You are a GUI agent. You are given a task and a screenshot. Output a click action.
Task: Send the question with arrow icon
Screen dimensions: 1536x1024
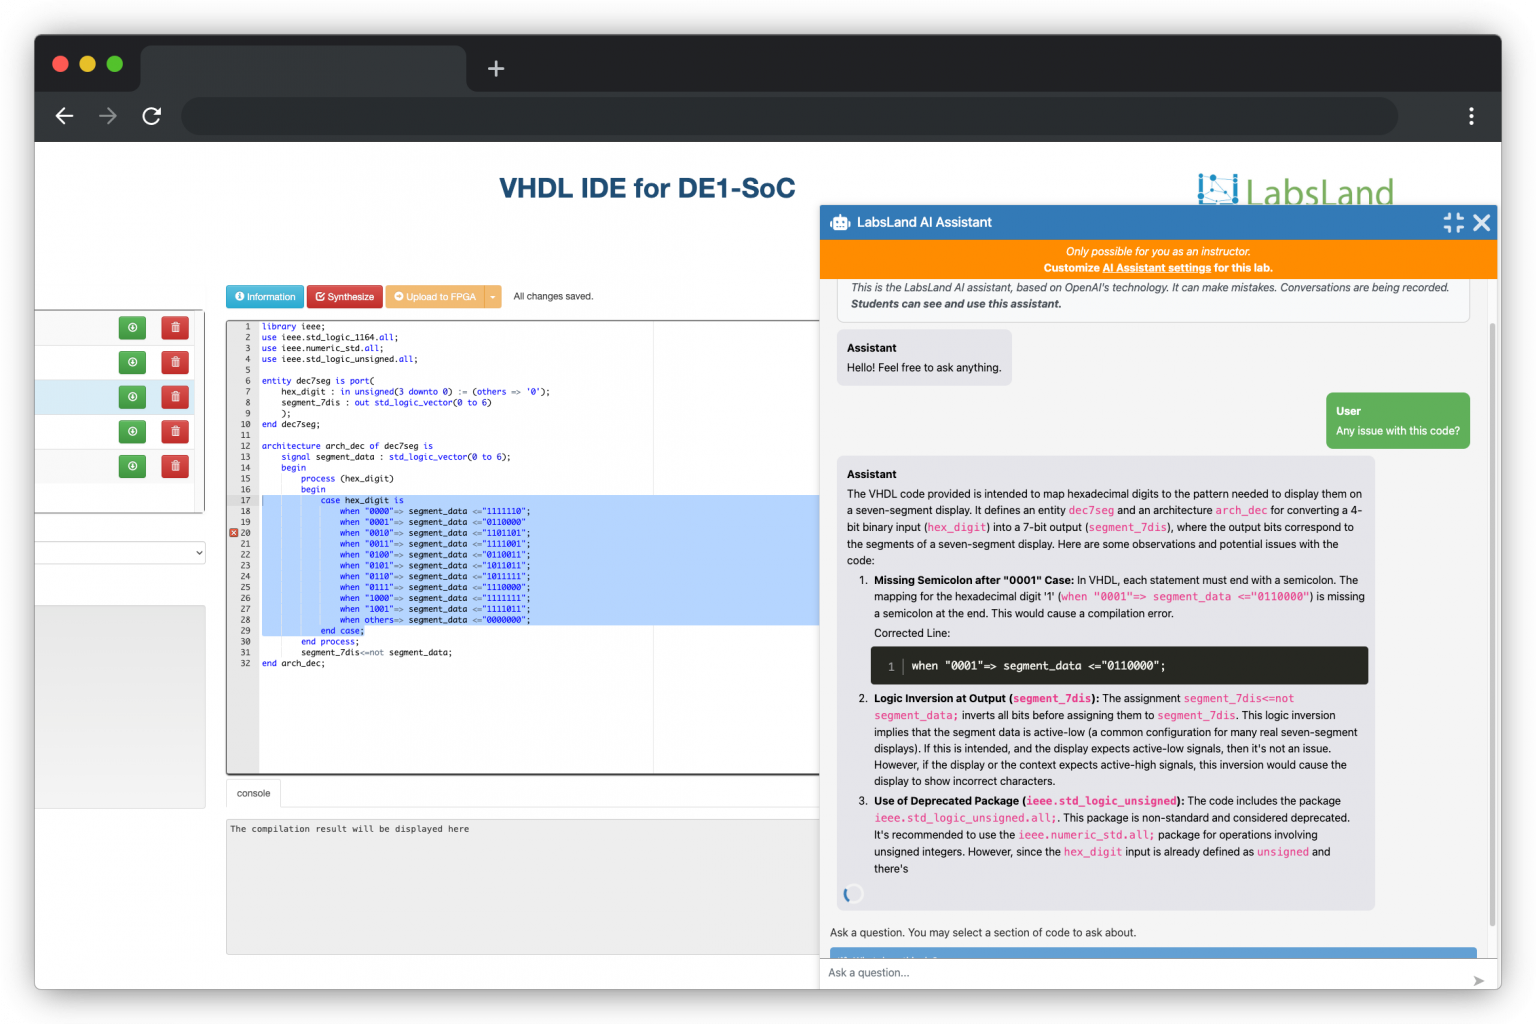pos(1478,981)
